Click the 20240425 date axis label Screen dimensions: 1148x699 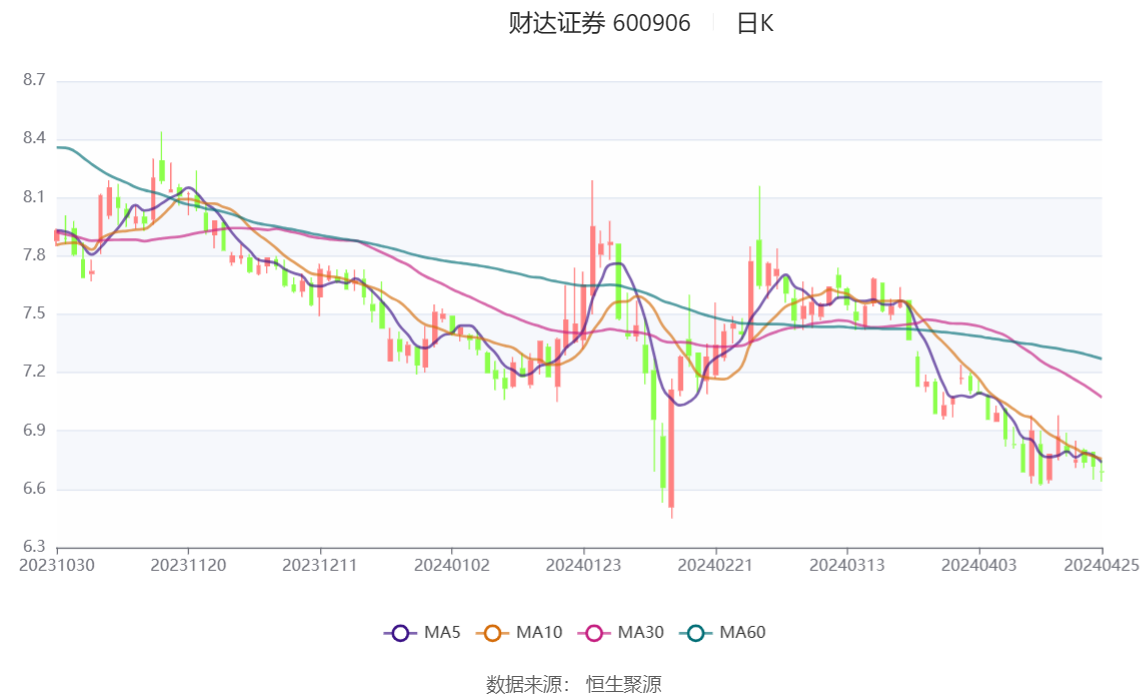(x=1102, y=565)
